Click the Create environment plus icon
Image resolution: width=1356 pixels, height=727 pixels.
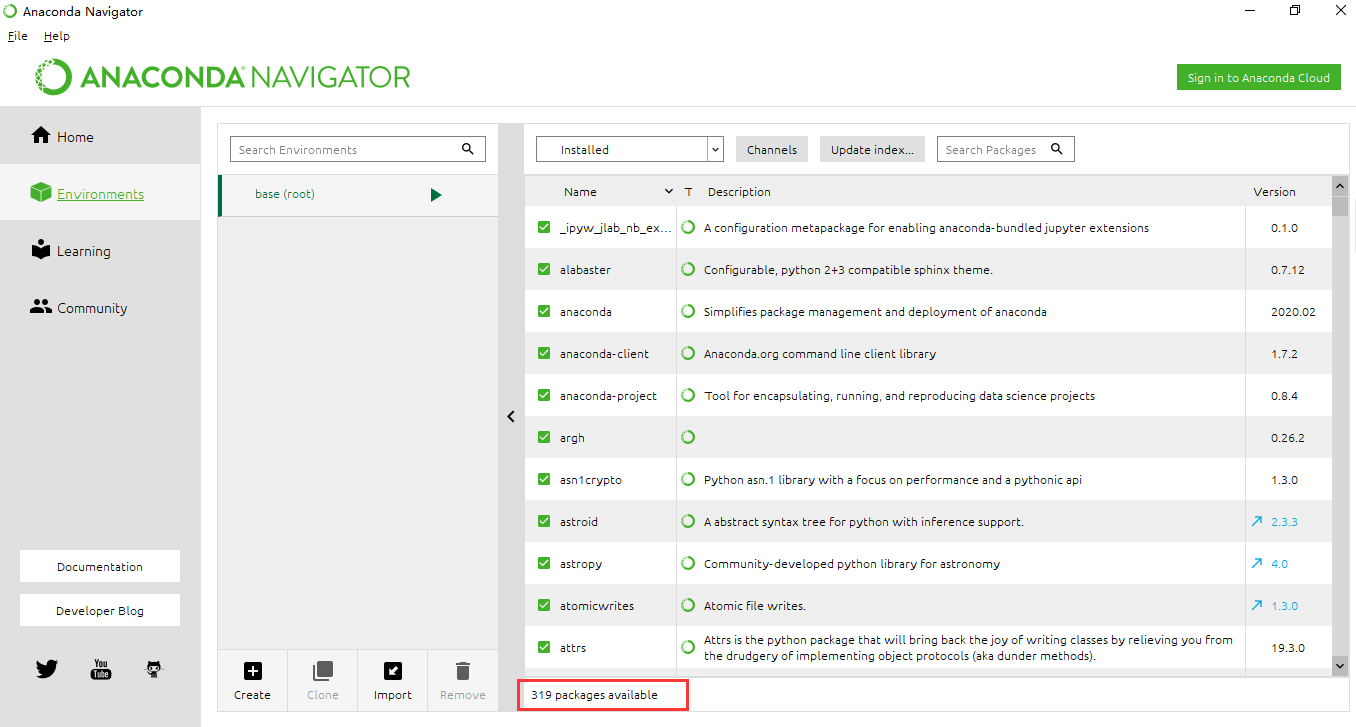click(x=253, y=671)
